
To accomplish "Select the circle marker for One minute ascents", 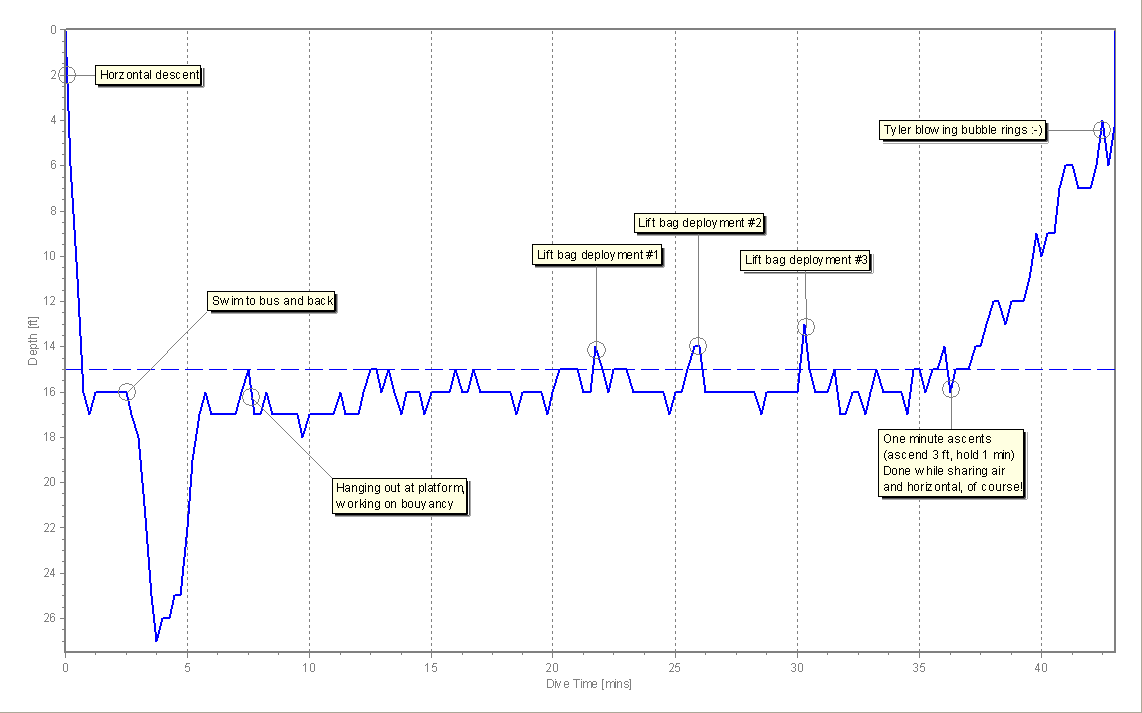I will coord(950,389).
